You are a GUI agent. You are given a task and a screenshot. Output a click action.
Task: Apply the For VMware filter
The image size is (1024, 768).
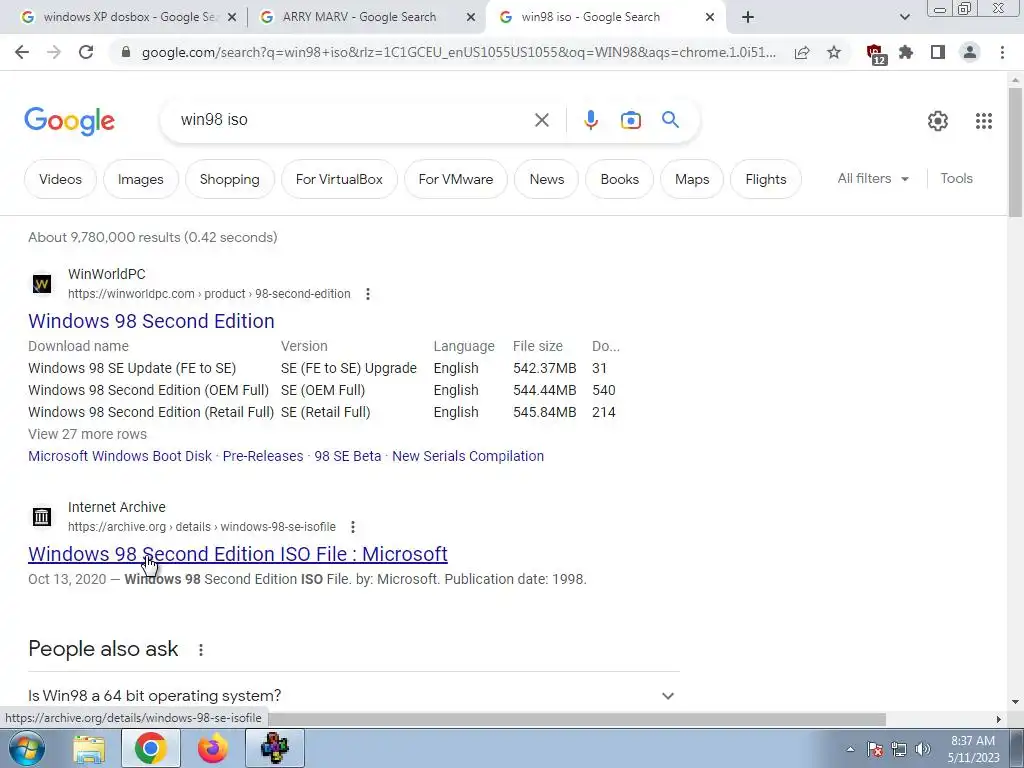point(456,179)
